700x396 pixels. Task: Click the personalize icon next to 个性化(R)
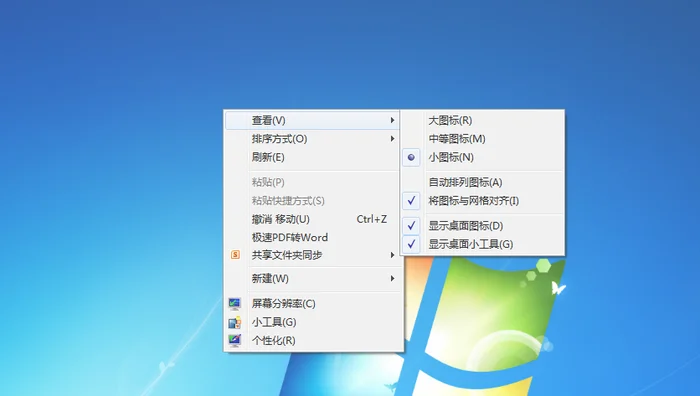[x=235, y=340]
